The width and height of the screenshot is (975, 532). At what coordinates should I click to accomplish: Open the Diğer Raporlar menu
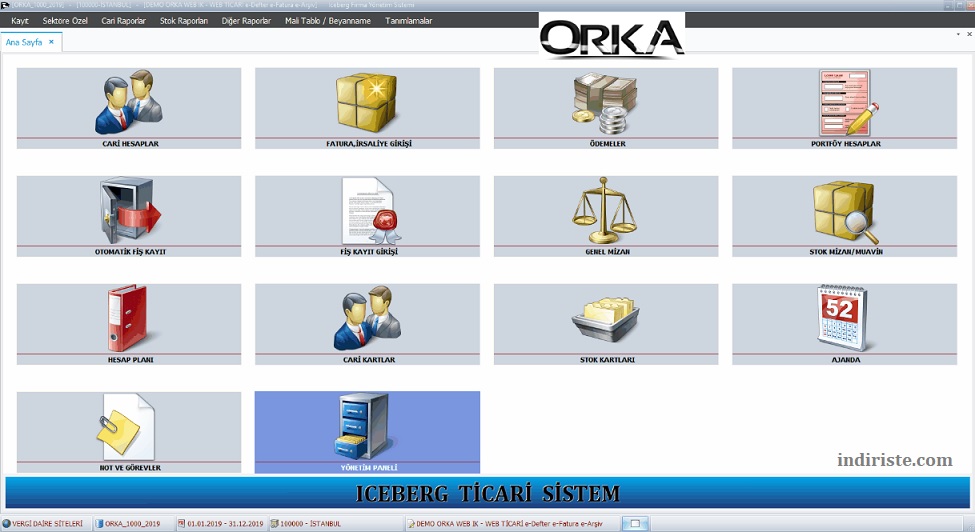[x=246, y=21]
